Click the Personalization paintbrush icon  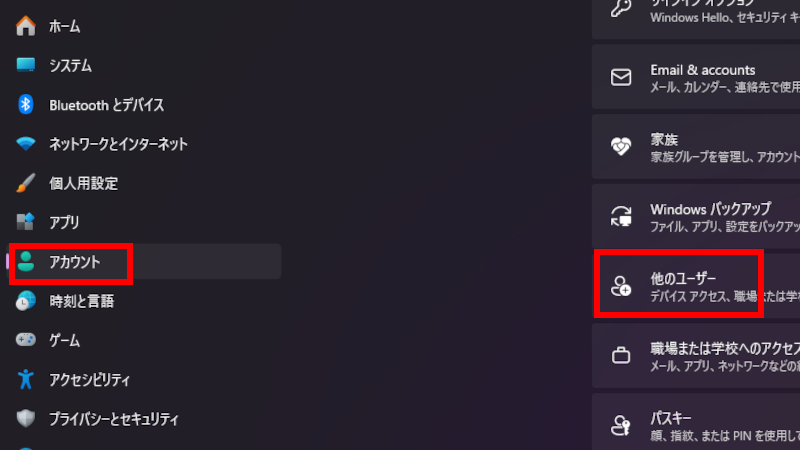[x=27, y=183]
